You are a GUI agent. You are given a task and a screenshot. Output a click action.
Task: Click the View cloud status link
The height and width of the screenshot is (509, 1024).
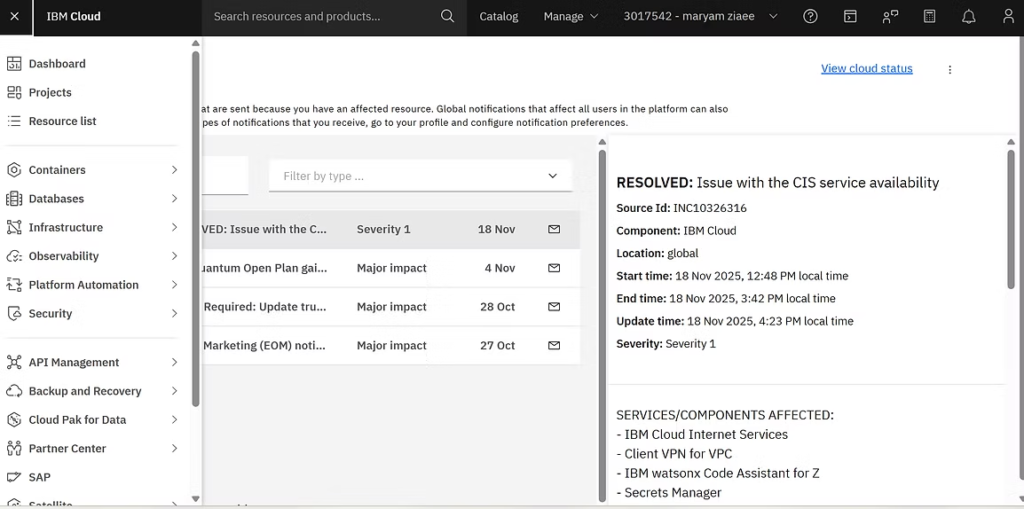(x=867, y=69)
